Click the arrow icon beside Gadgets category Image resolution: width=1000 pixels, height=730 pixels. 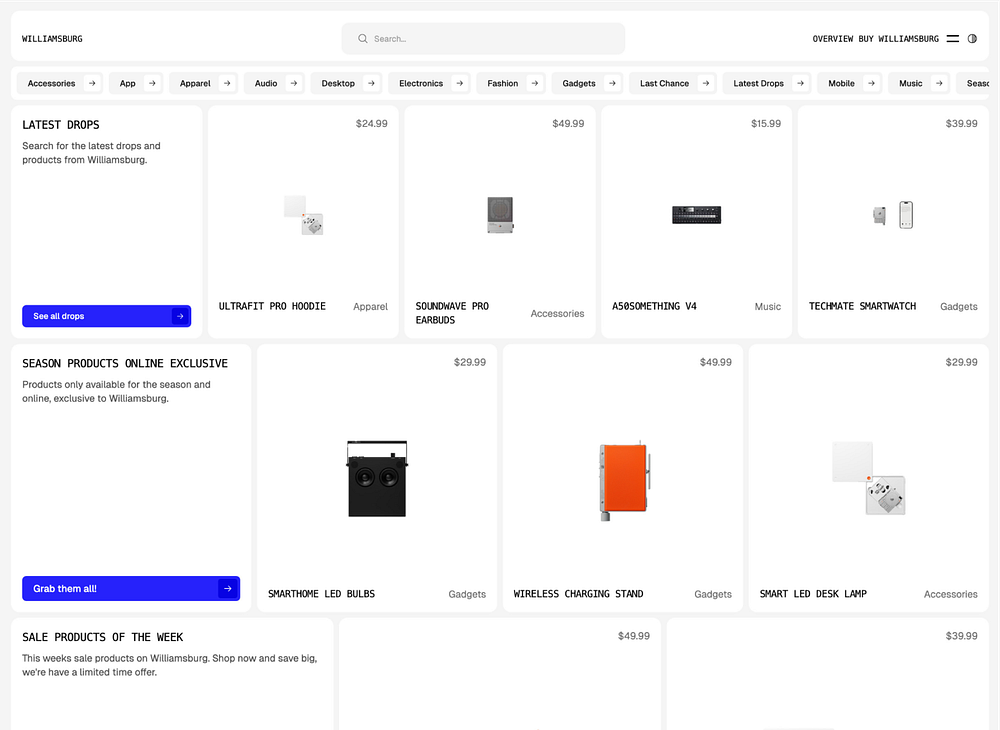point(612,84)
